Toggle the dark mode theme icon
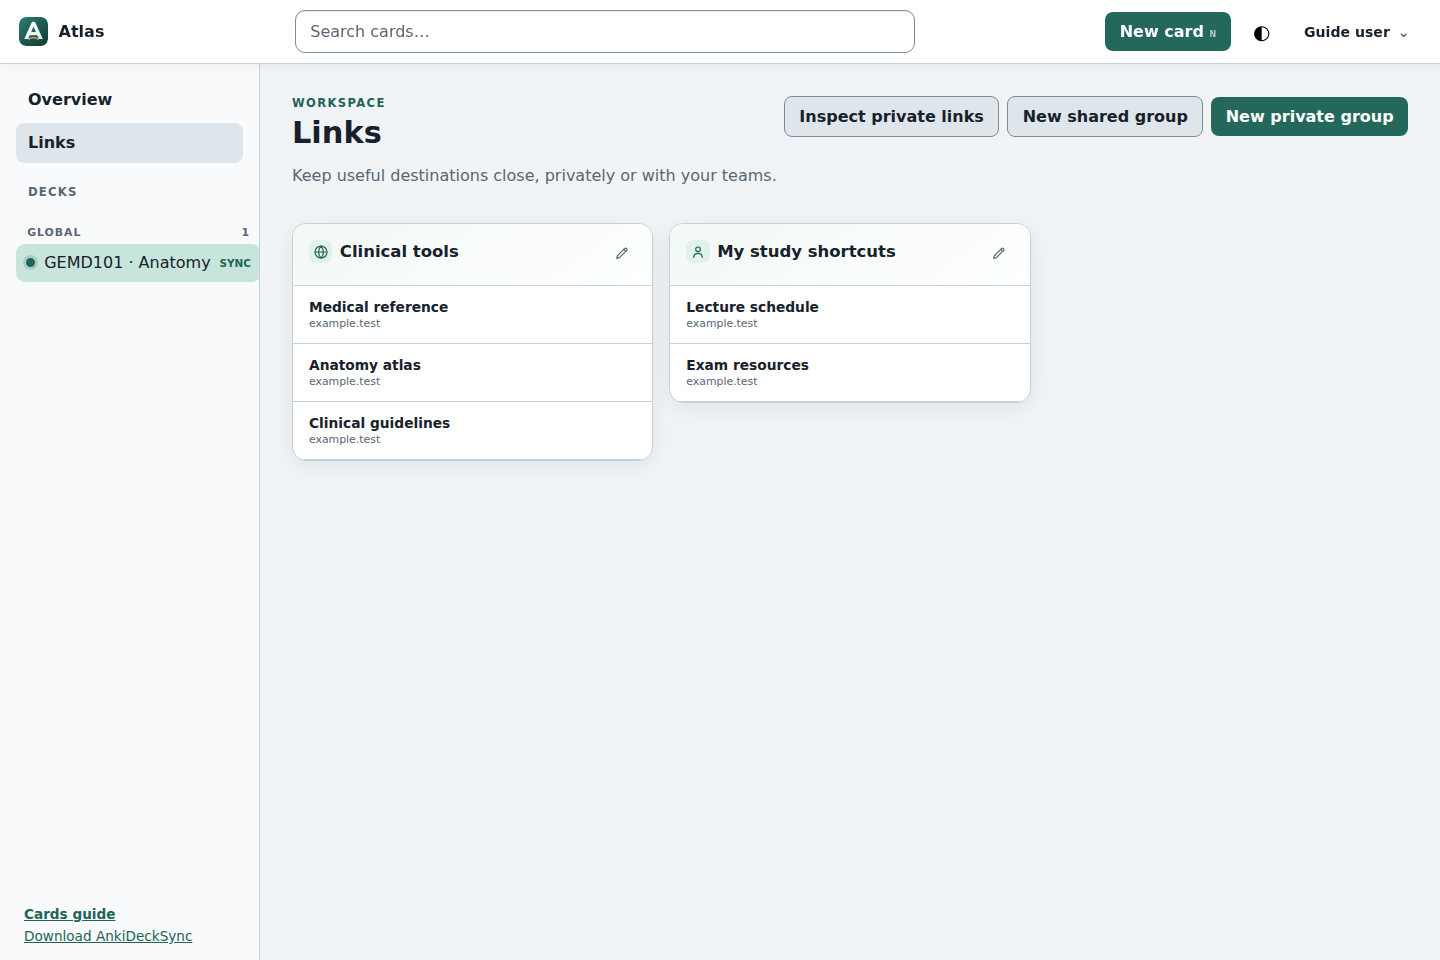The height and width of the screenshot is (960, 1440). point(1262,33)
